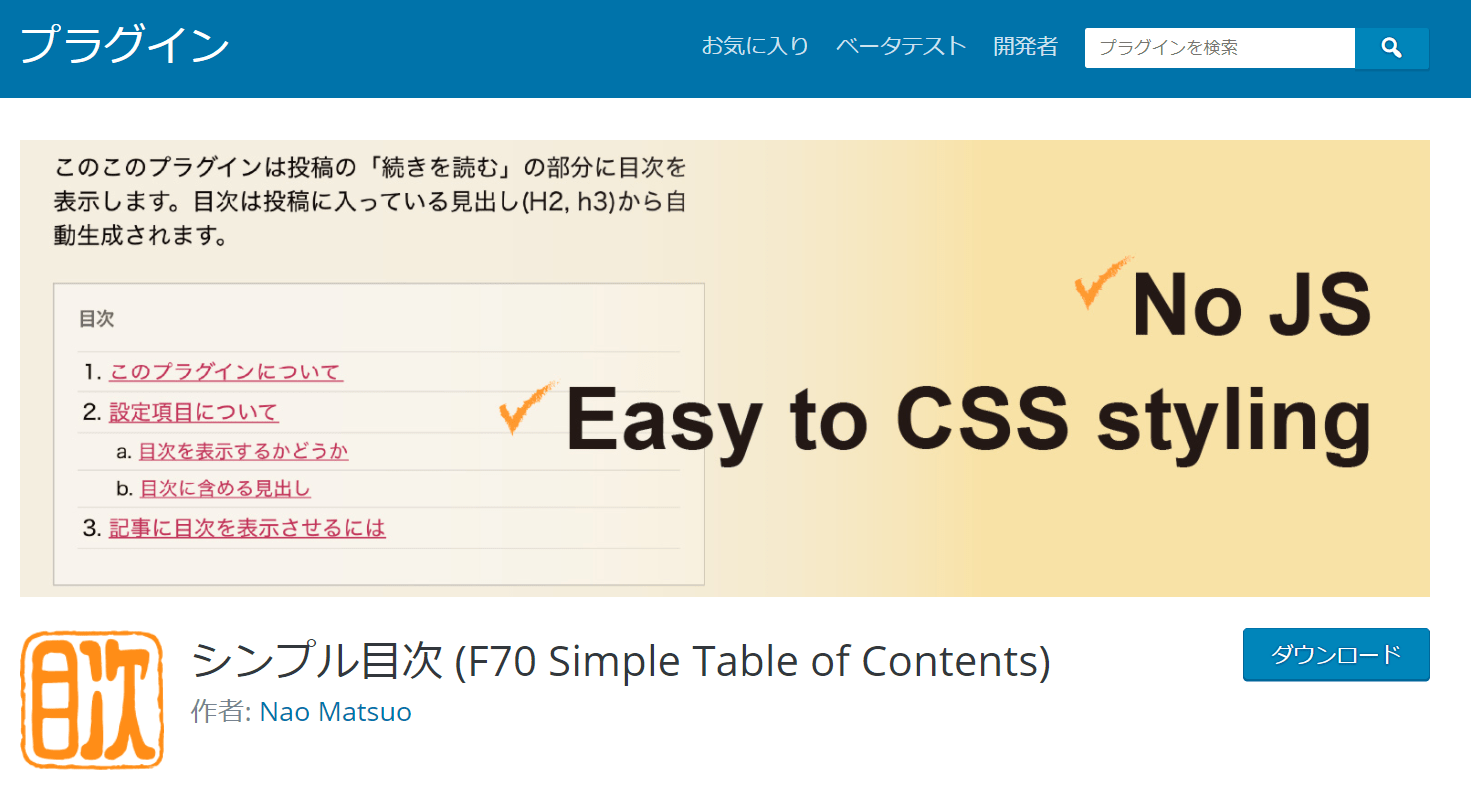Click the プラグイン header title
The width and height of the screenshot is (1471, 796).
(x=125, y=46)
